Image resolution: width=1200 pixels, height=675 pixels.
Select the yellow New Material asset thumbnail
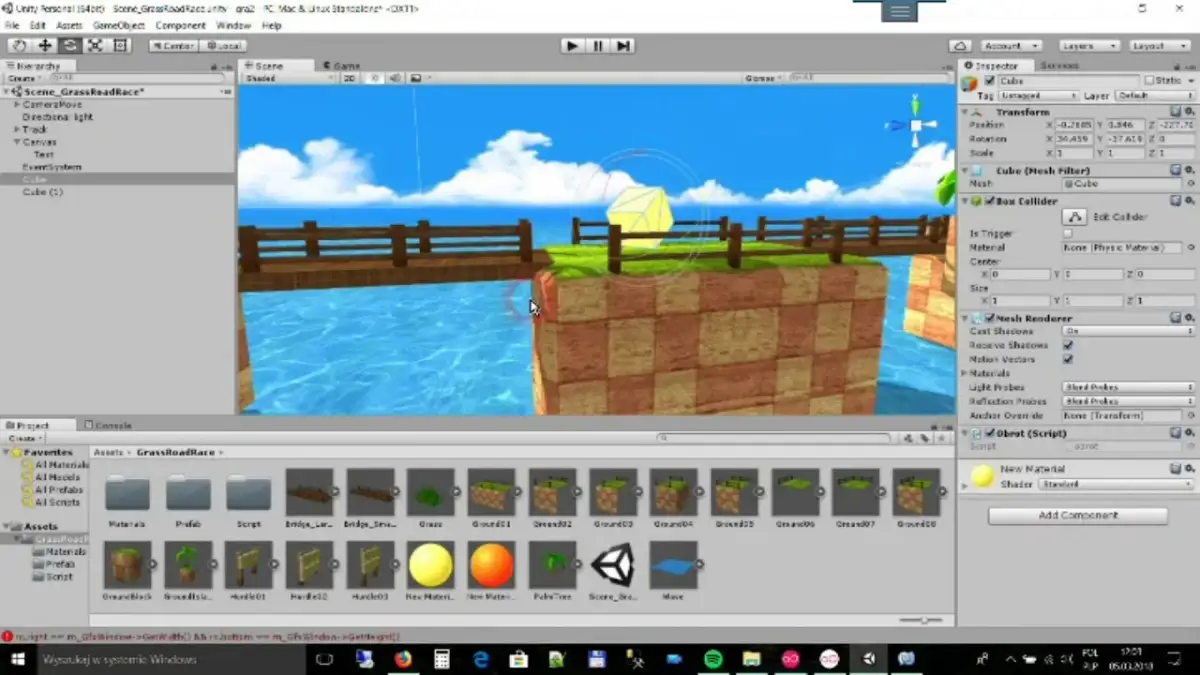pyautogui.click(x=430, y=566)
